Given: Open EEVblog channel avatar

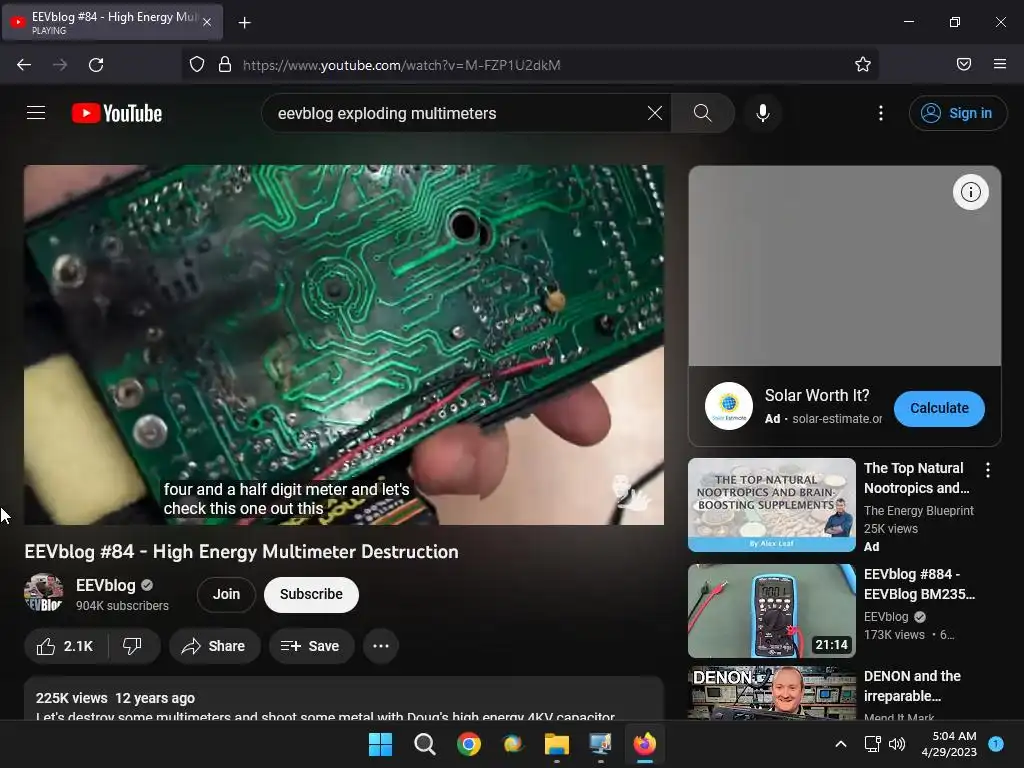Looking at the screenshot, I should [x=44, y=593].
